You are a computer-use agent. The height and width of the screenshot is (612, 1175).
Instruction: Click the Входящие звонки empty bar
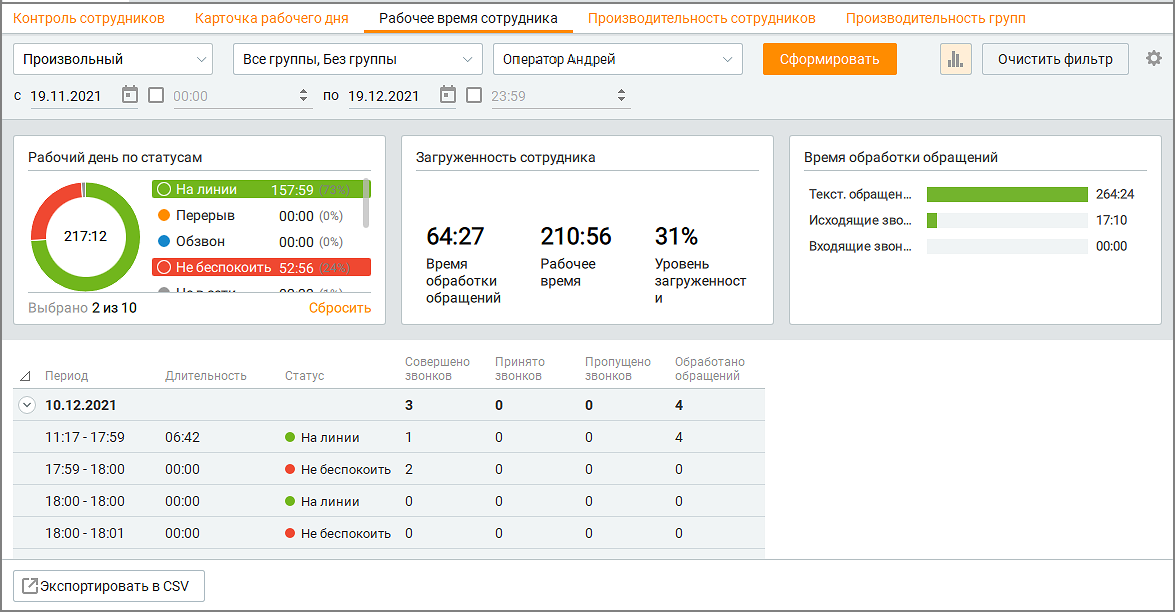[1007, 246]
